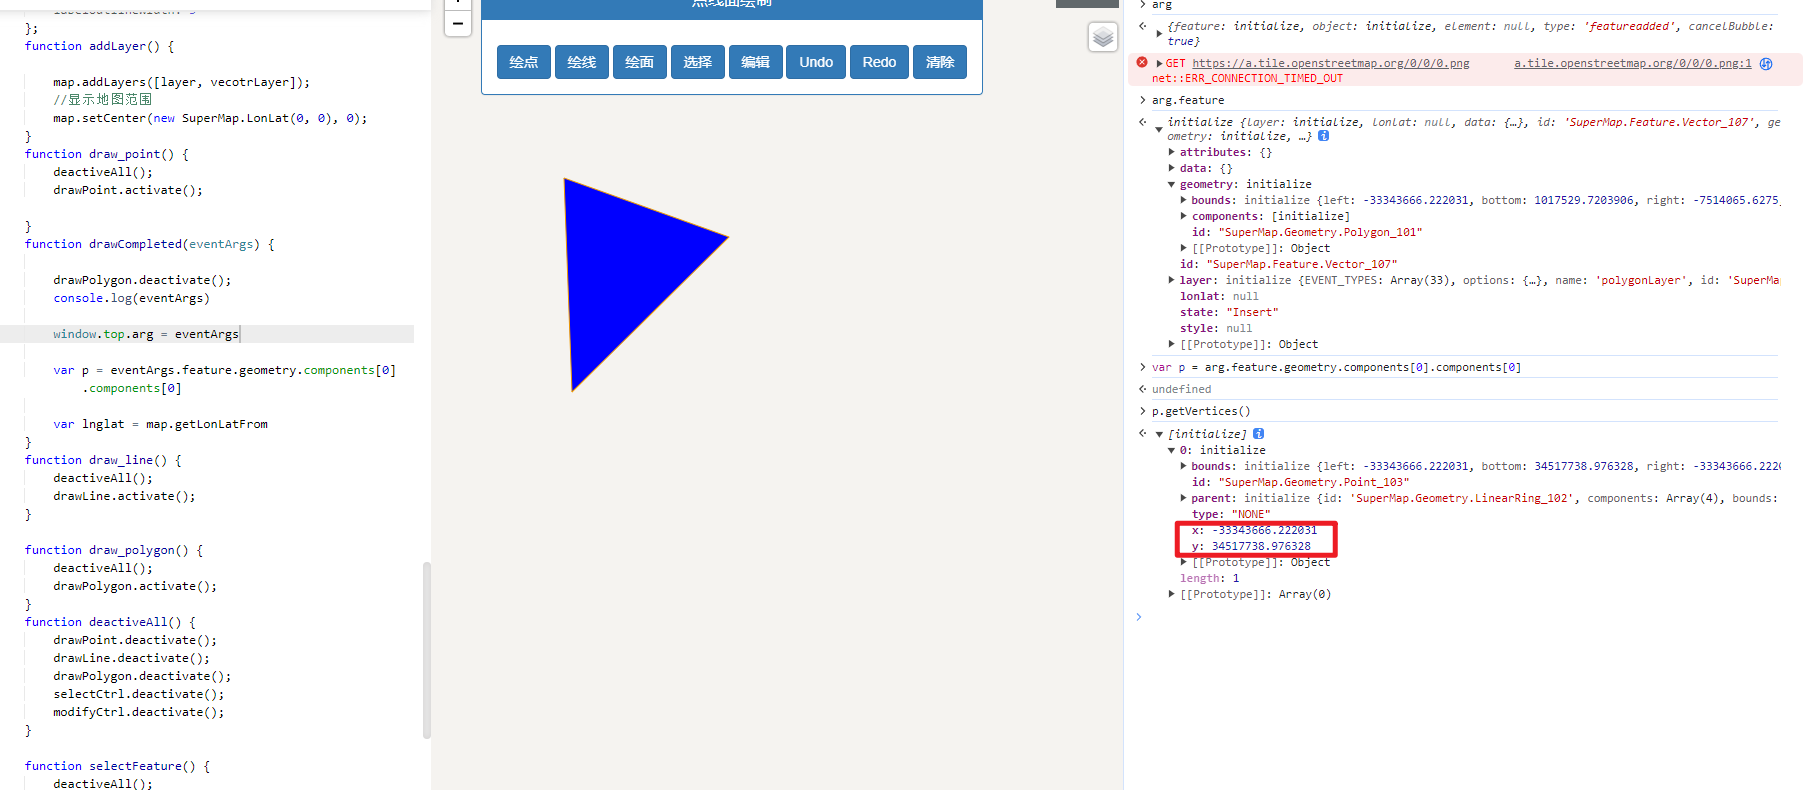
Task: Click the 'drawPoint.activate();' code line
Action: tap(128, 190)
